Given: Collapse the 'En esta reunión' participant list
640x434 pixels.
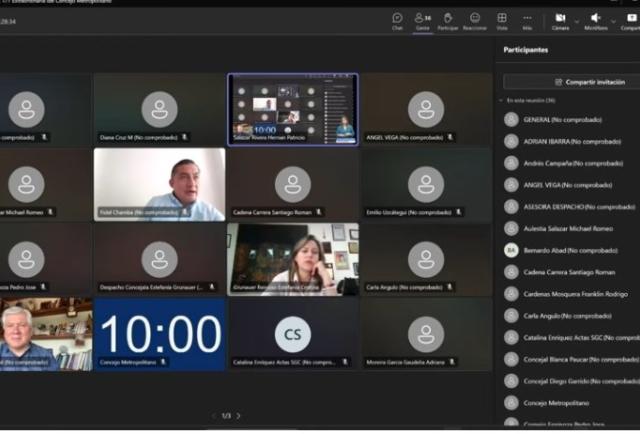Looking at the screenshot, I should click(501, 101).
